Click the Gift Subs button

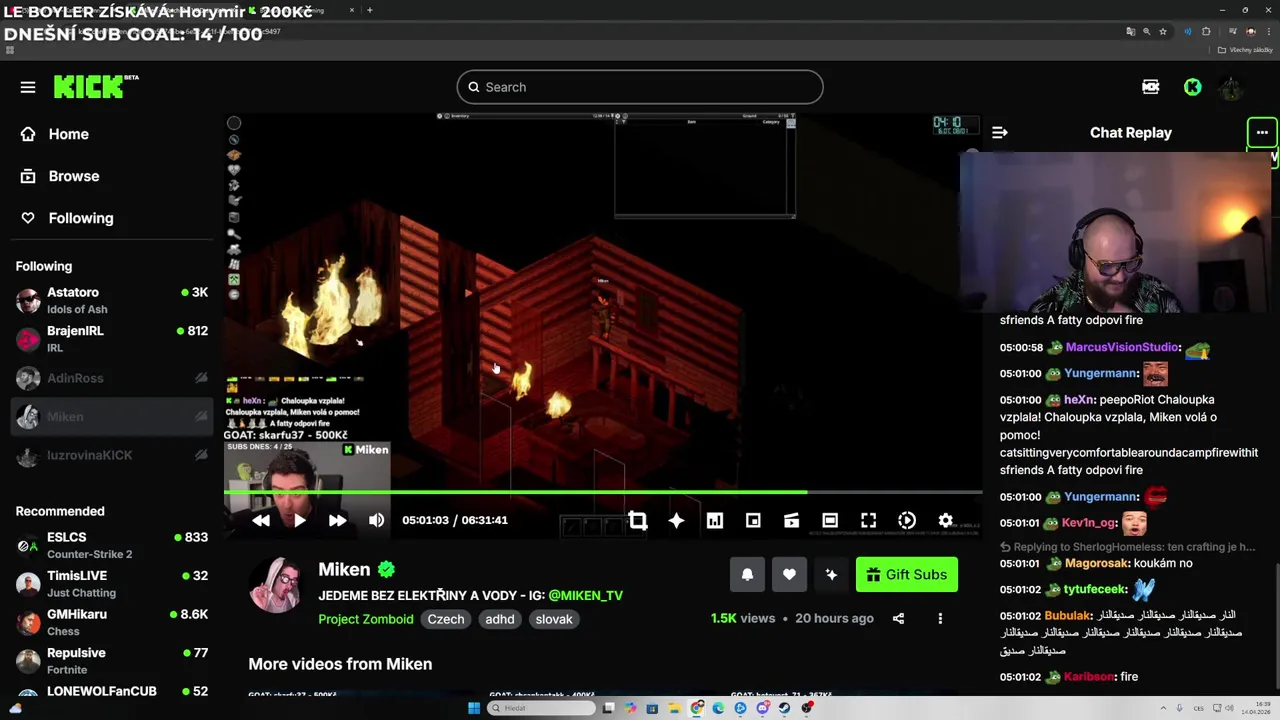coord(906,574)
